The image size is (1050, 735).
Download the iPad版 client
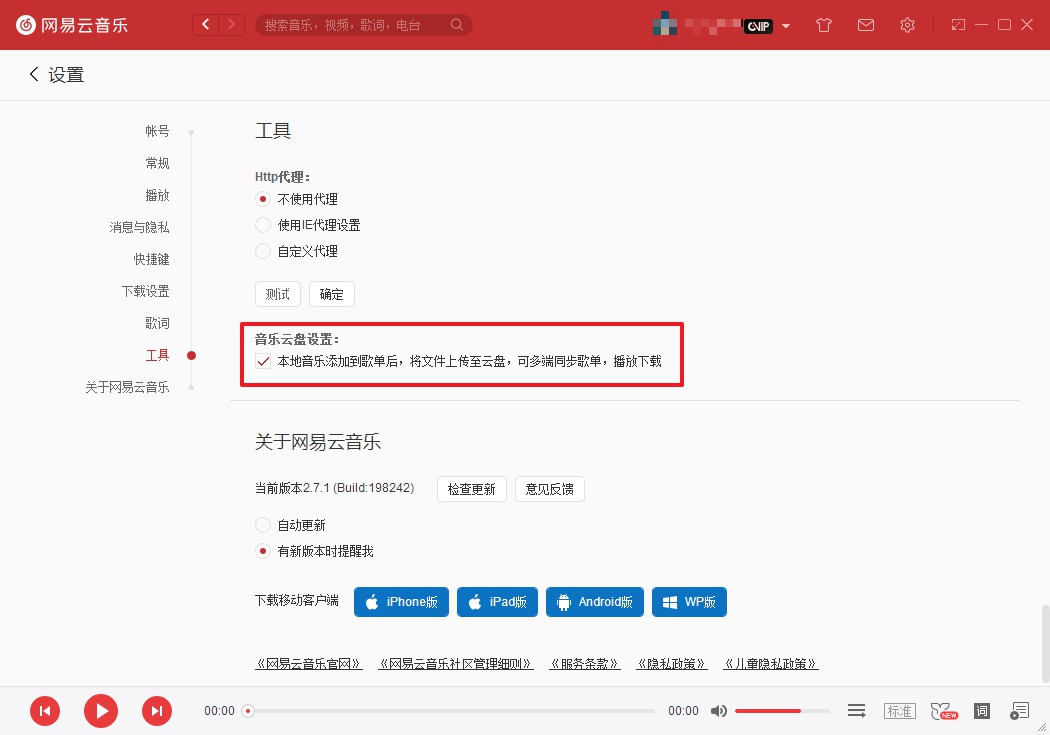coord(498,602)
